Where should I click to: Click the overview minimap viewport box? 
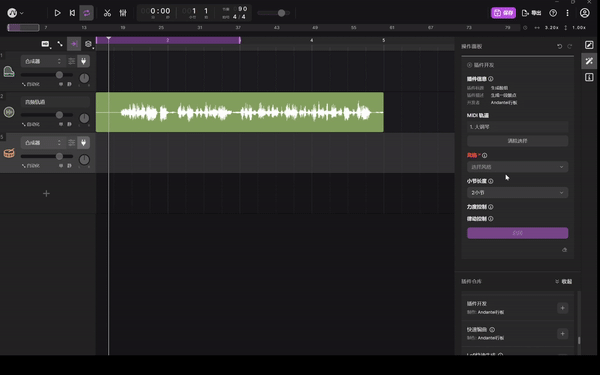[24, 28]
